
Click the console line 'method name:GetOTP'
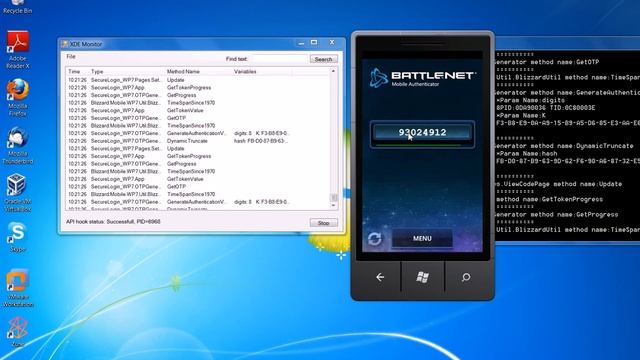[547, 62]
